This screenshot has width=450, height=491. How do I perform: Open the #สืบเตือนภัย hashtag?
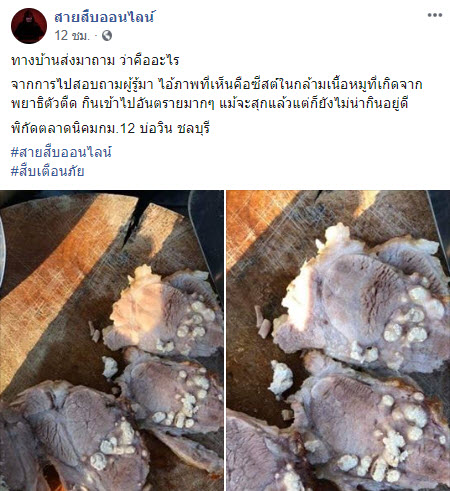tap(48, 171)
